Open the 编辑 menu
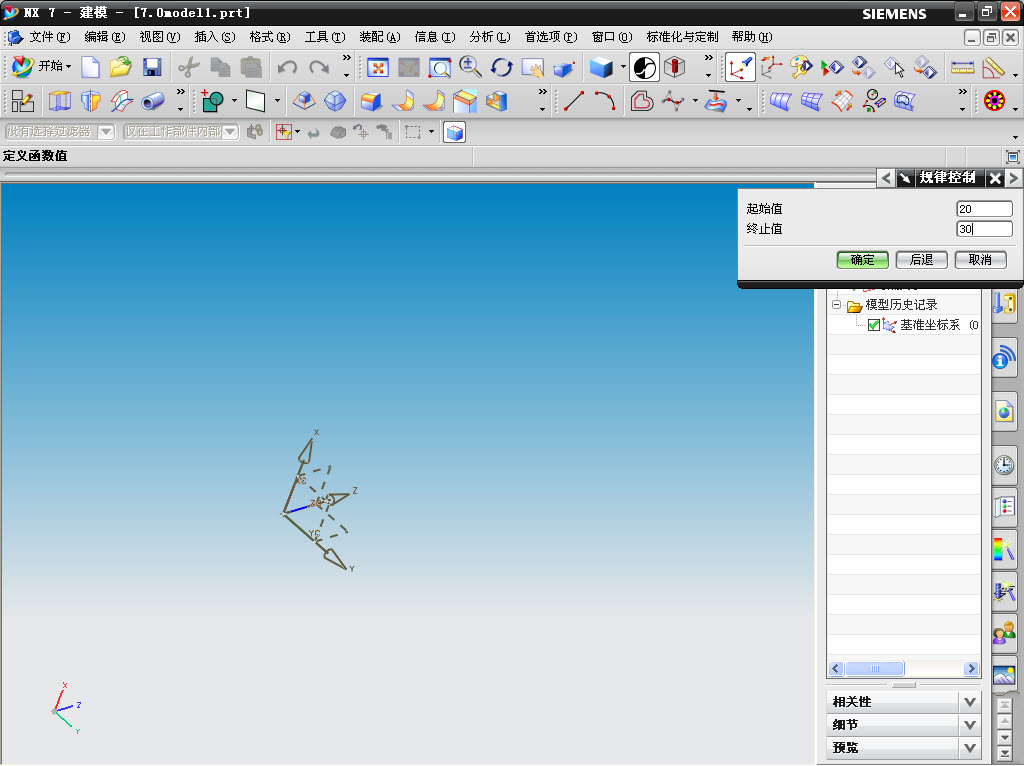This screenshot has width=1024, height=766. (104, 37)
